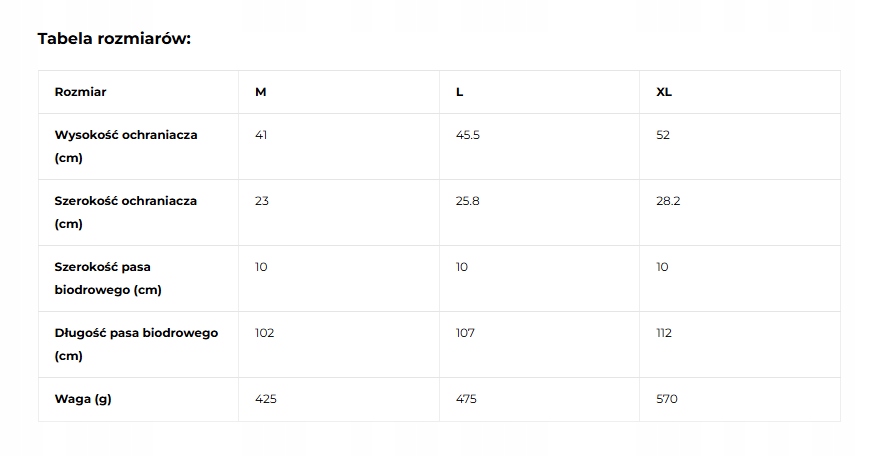Click the size L column header
Image resolution: width=877 pixels, height=456 pixels.
(x=459, y=92)
